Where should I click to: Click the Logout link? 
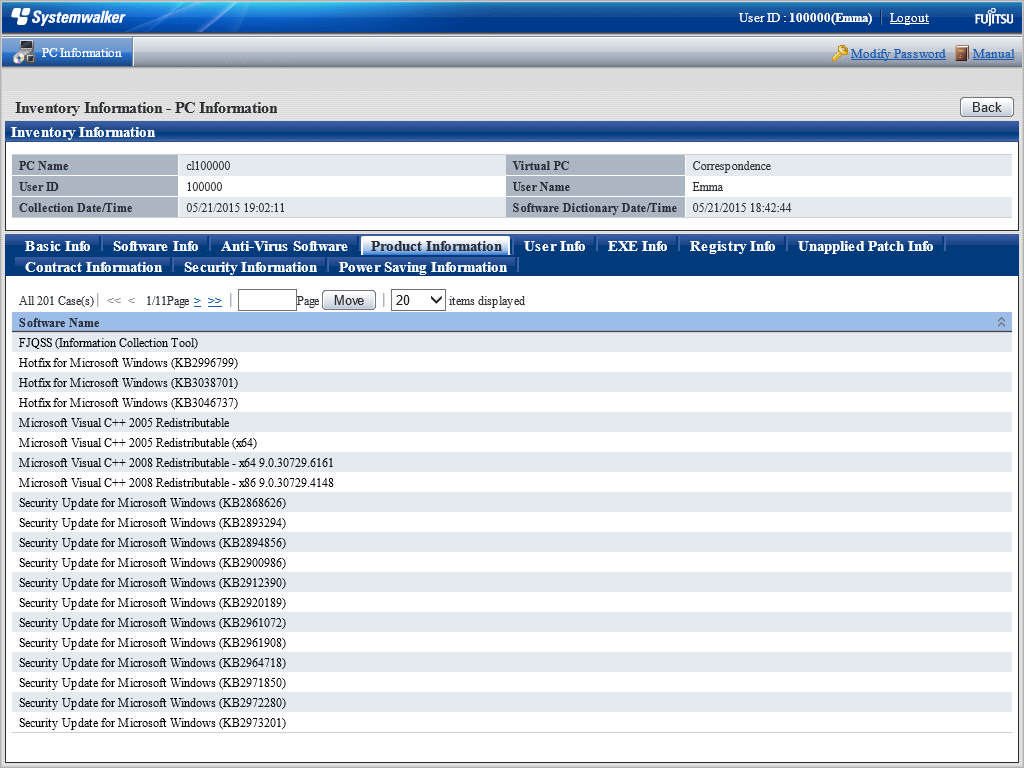(909, 18)
